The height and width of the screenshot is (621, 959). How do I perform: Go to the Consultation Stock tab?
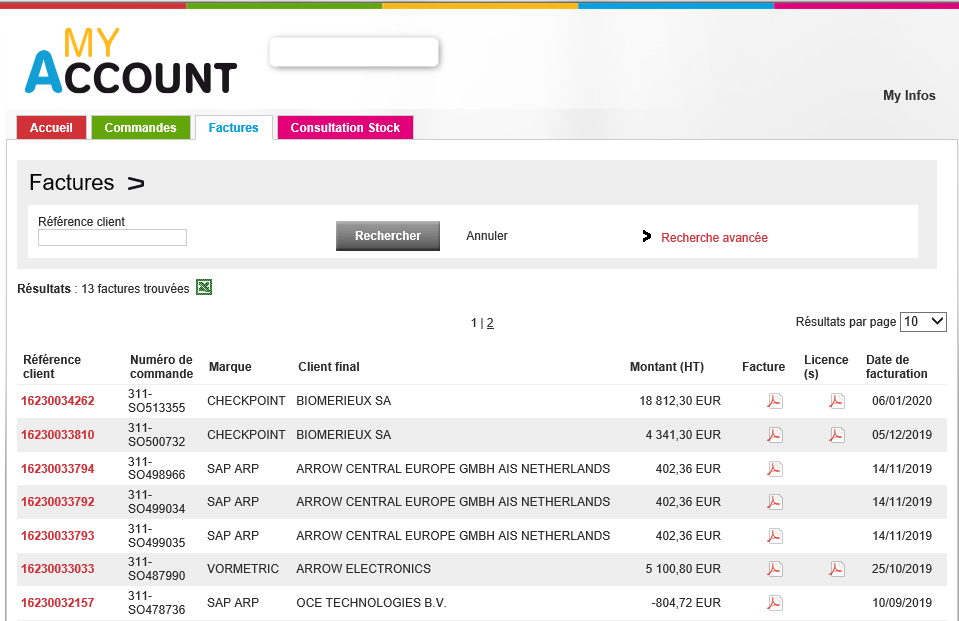point(345,128)
